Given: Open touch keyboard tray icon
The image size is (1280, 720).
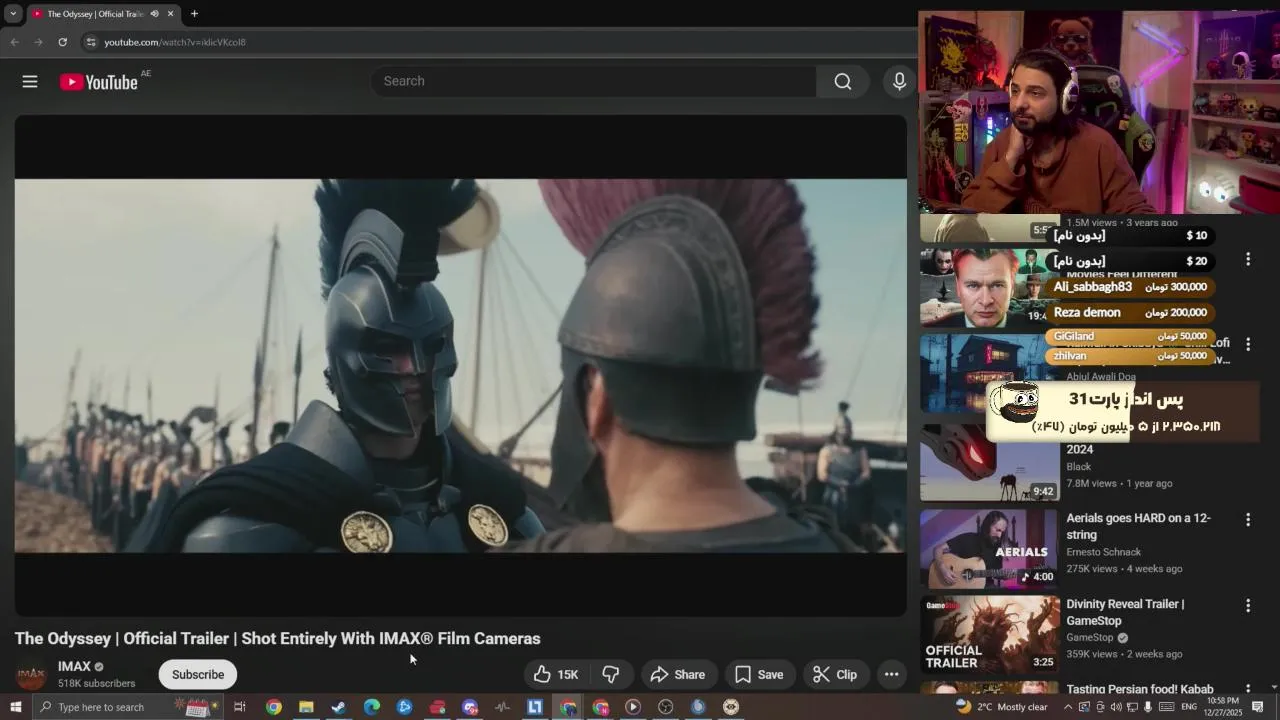Looking at the screenshot, I should click(x=1166, y=707).
